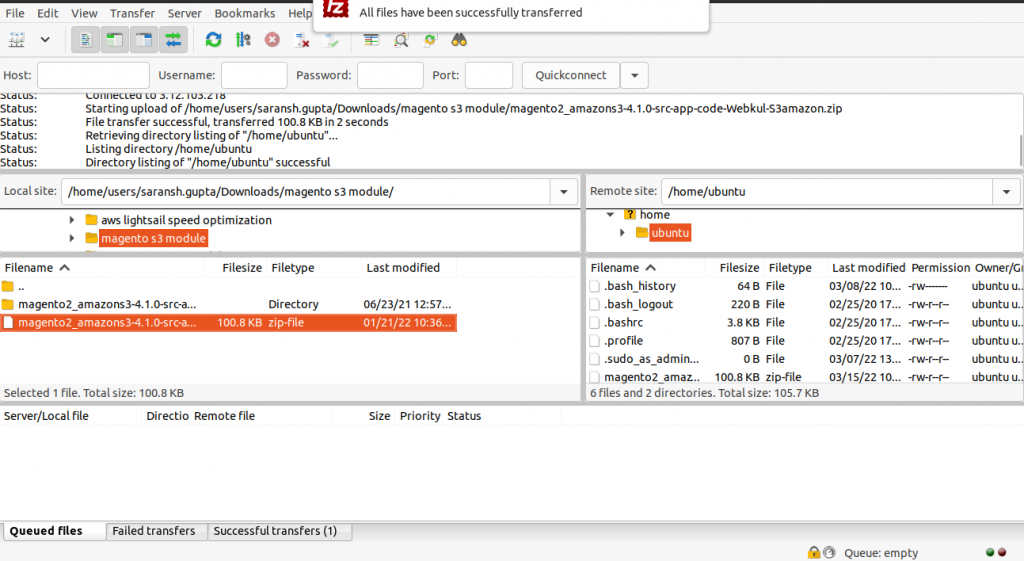The height and width of the screenshot is (561, 1024).
Task: Click the Username input field
Action: click(254, 75)
